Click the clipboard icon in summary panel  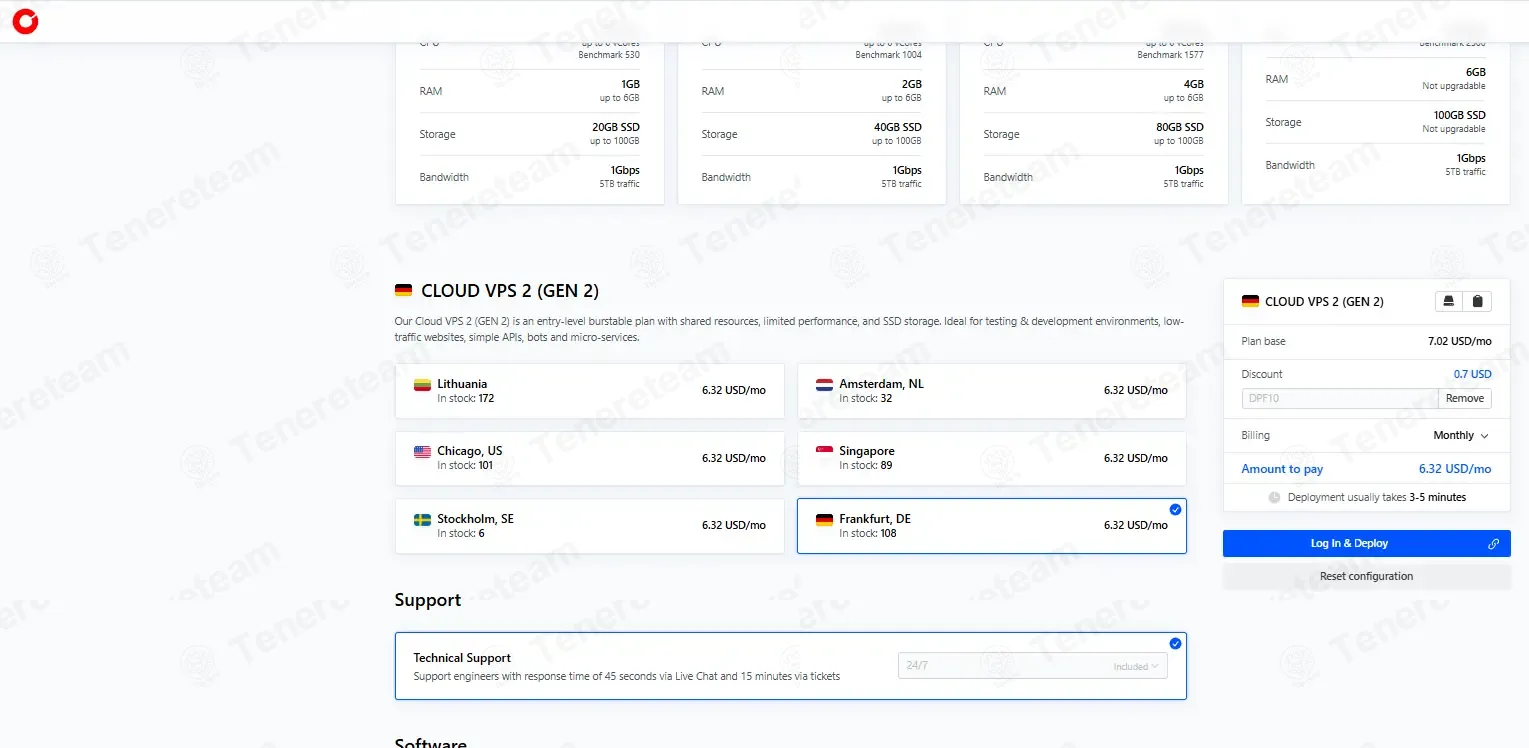point(1478,301)
